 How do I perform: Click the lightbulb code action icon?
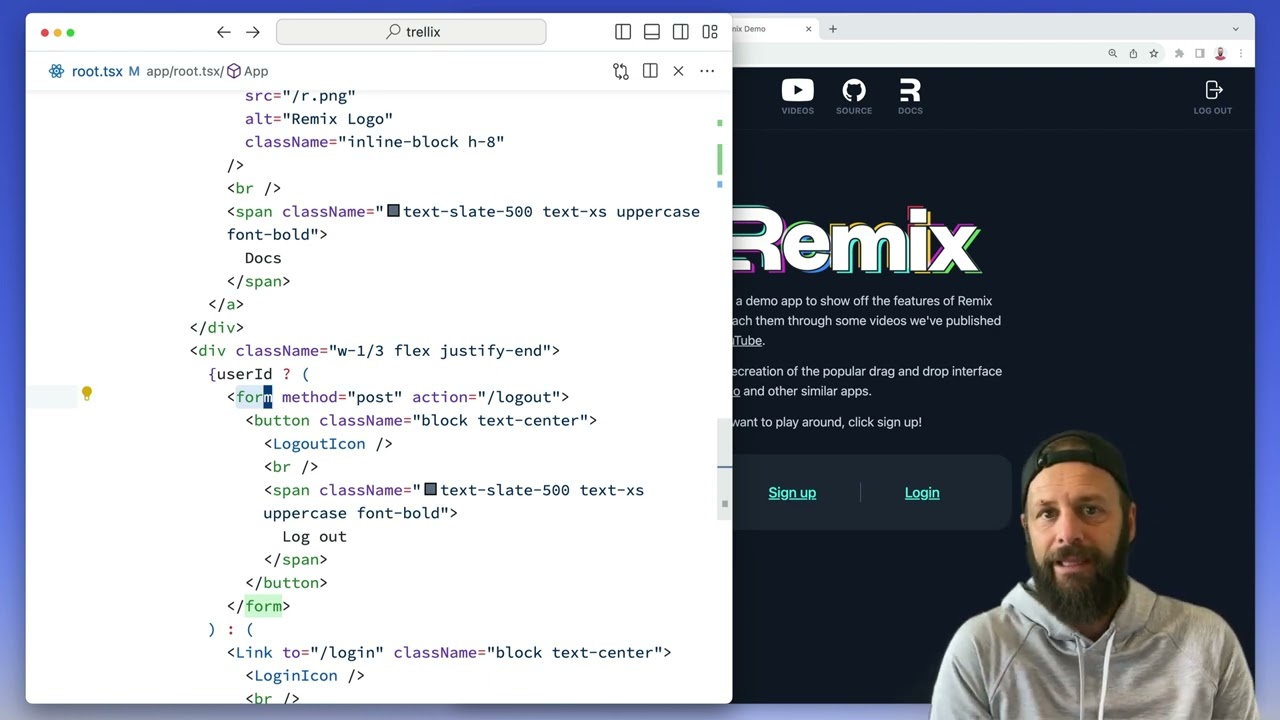87,394
